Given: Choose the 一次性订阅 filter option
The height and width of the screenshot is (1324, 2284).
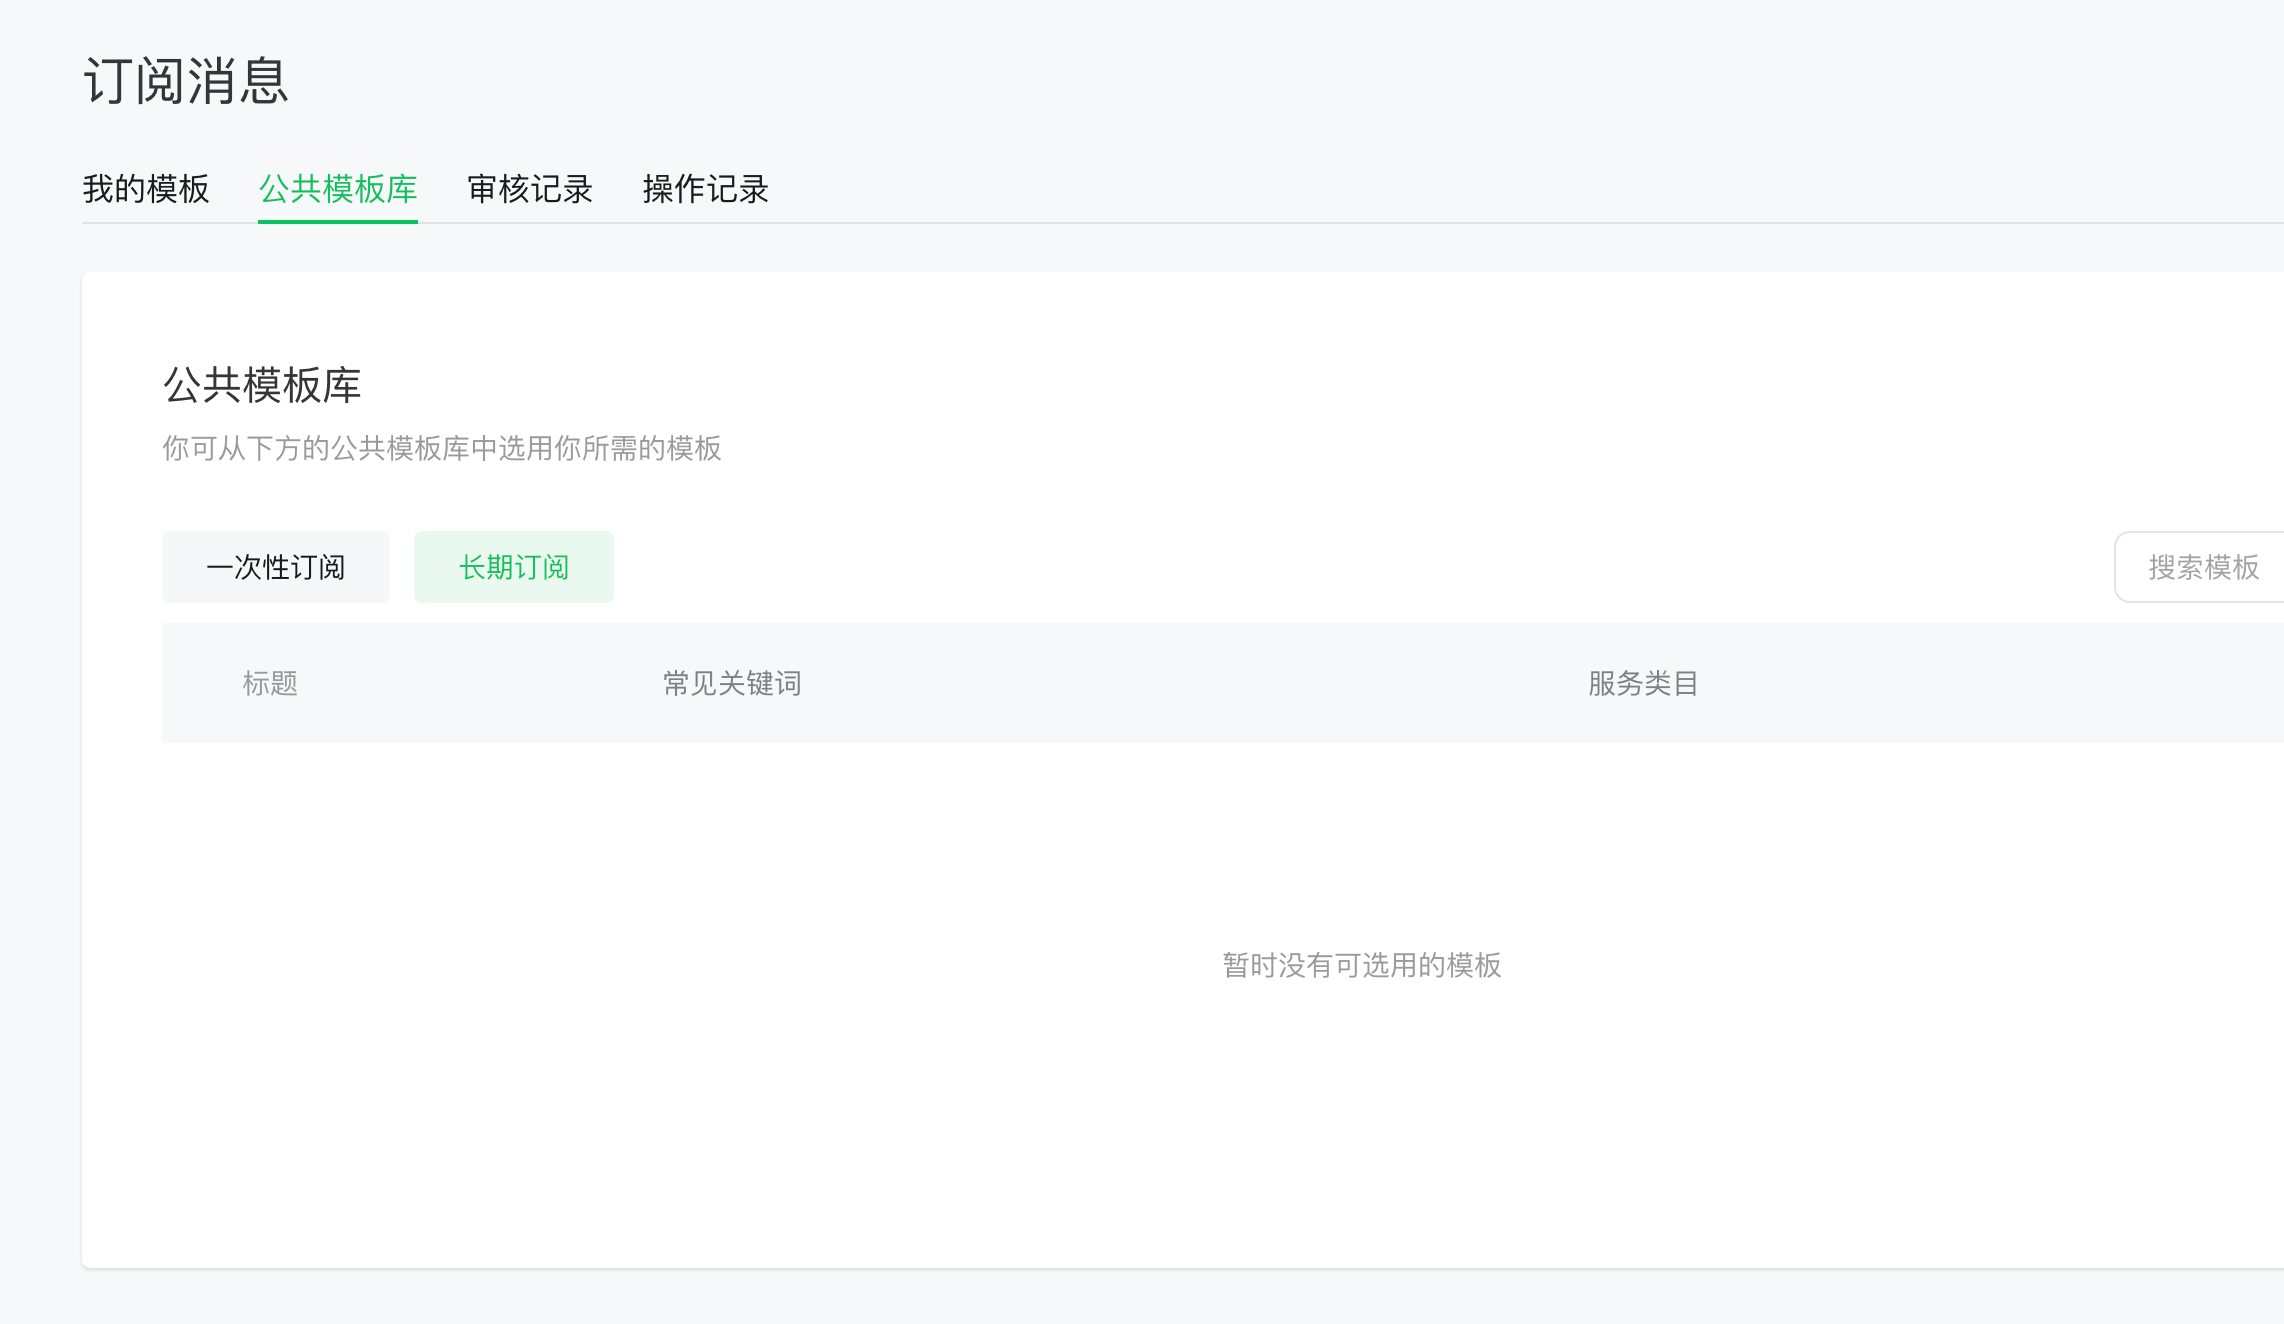Looking at the screenshot, I should (276, 567).
